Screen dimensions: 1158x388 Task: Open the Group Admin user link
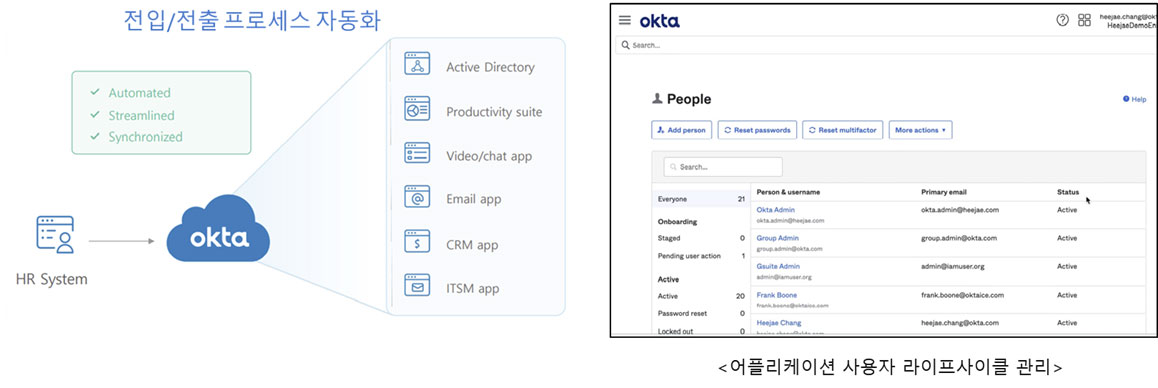778,238
